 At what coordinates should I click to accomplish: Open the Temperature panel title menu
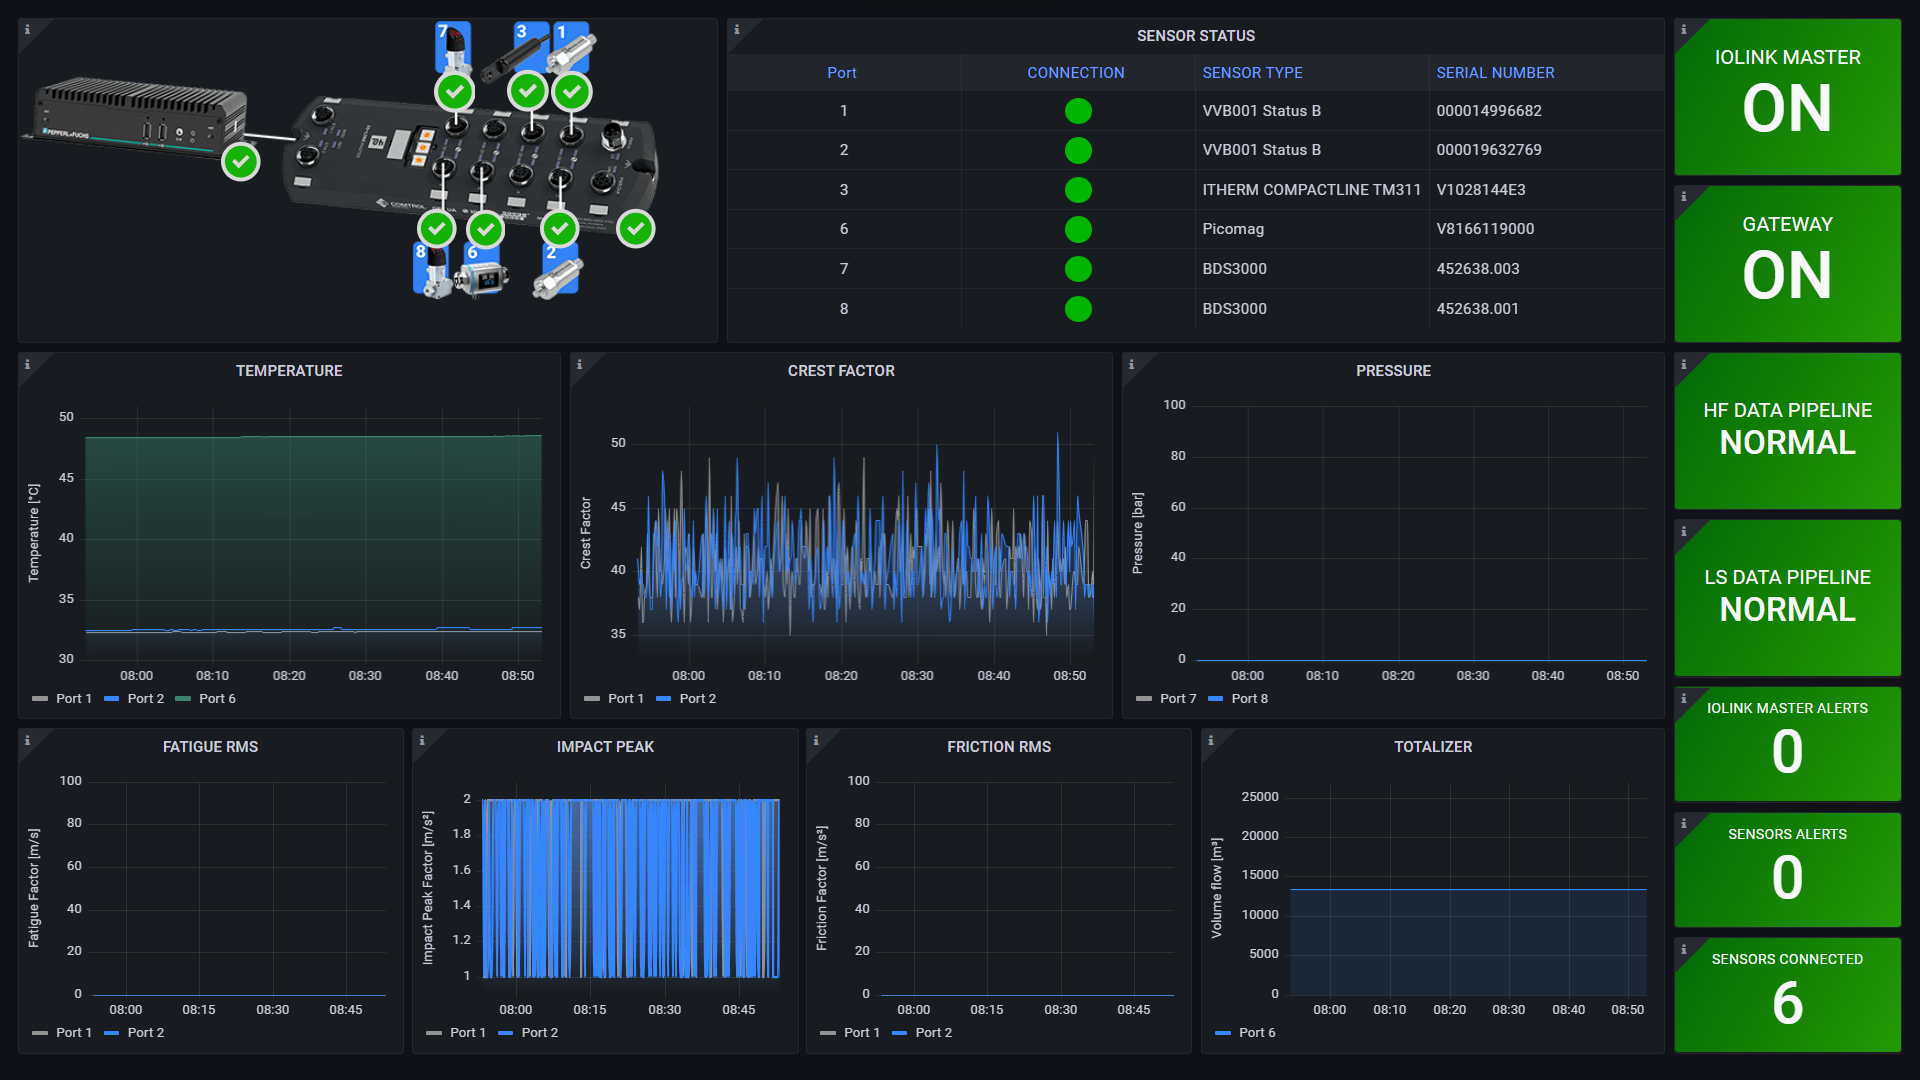pos(289,370)
